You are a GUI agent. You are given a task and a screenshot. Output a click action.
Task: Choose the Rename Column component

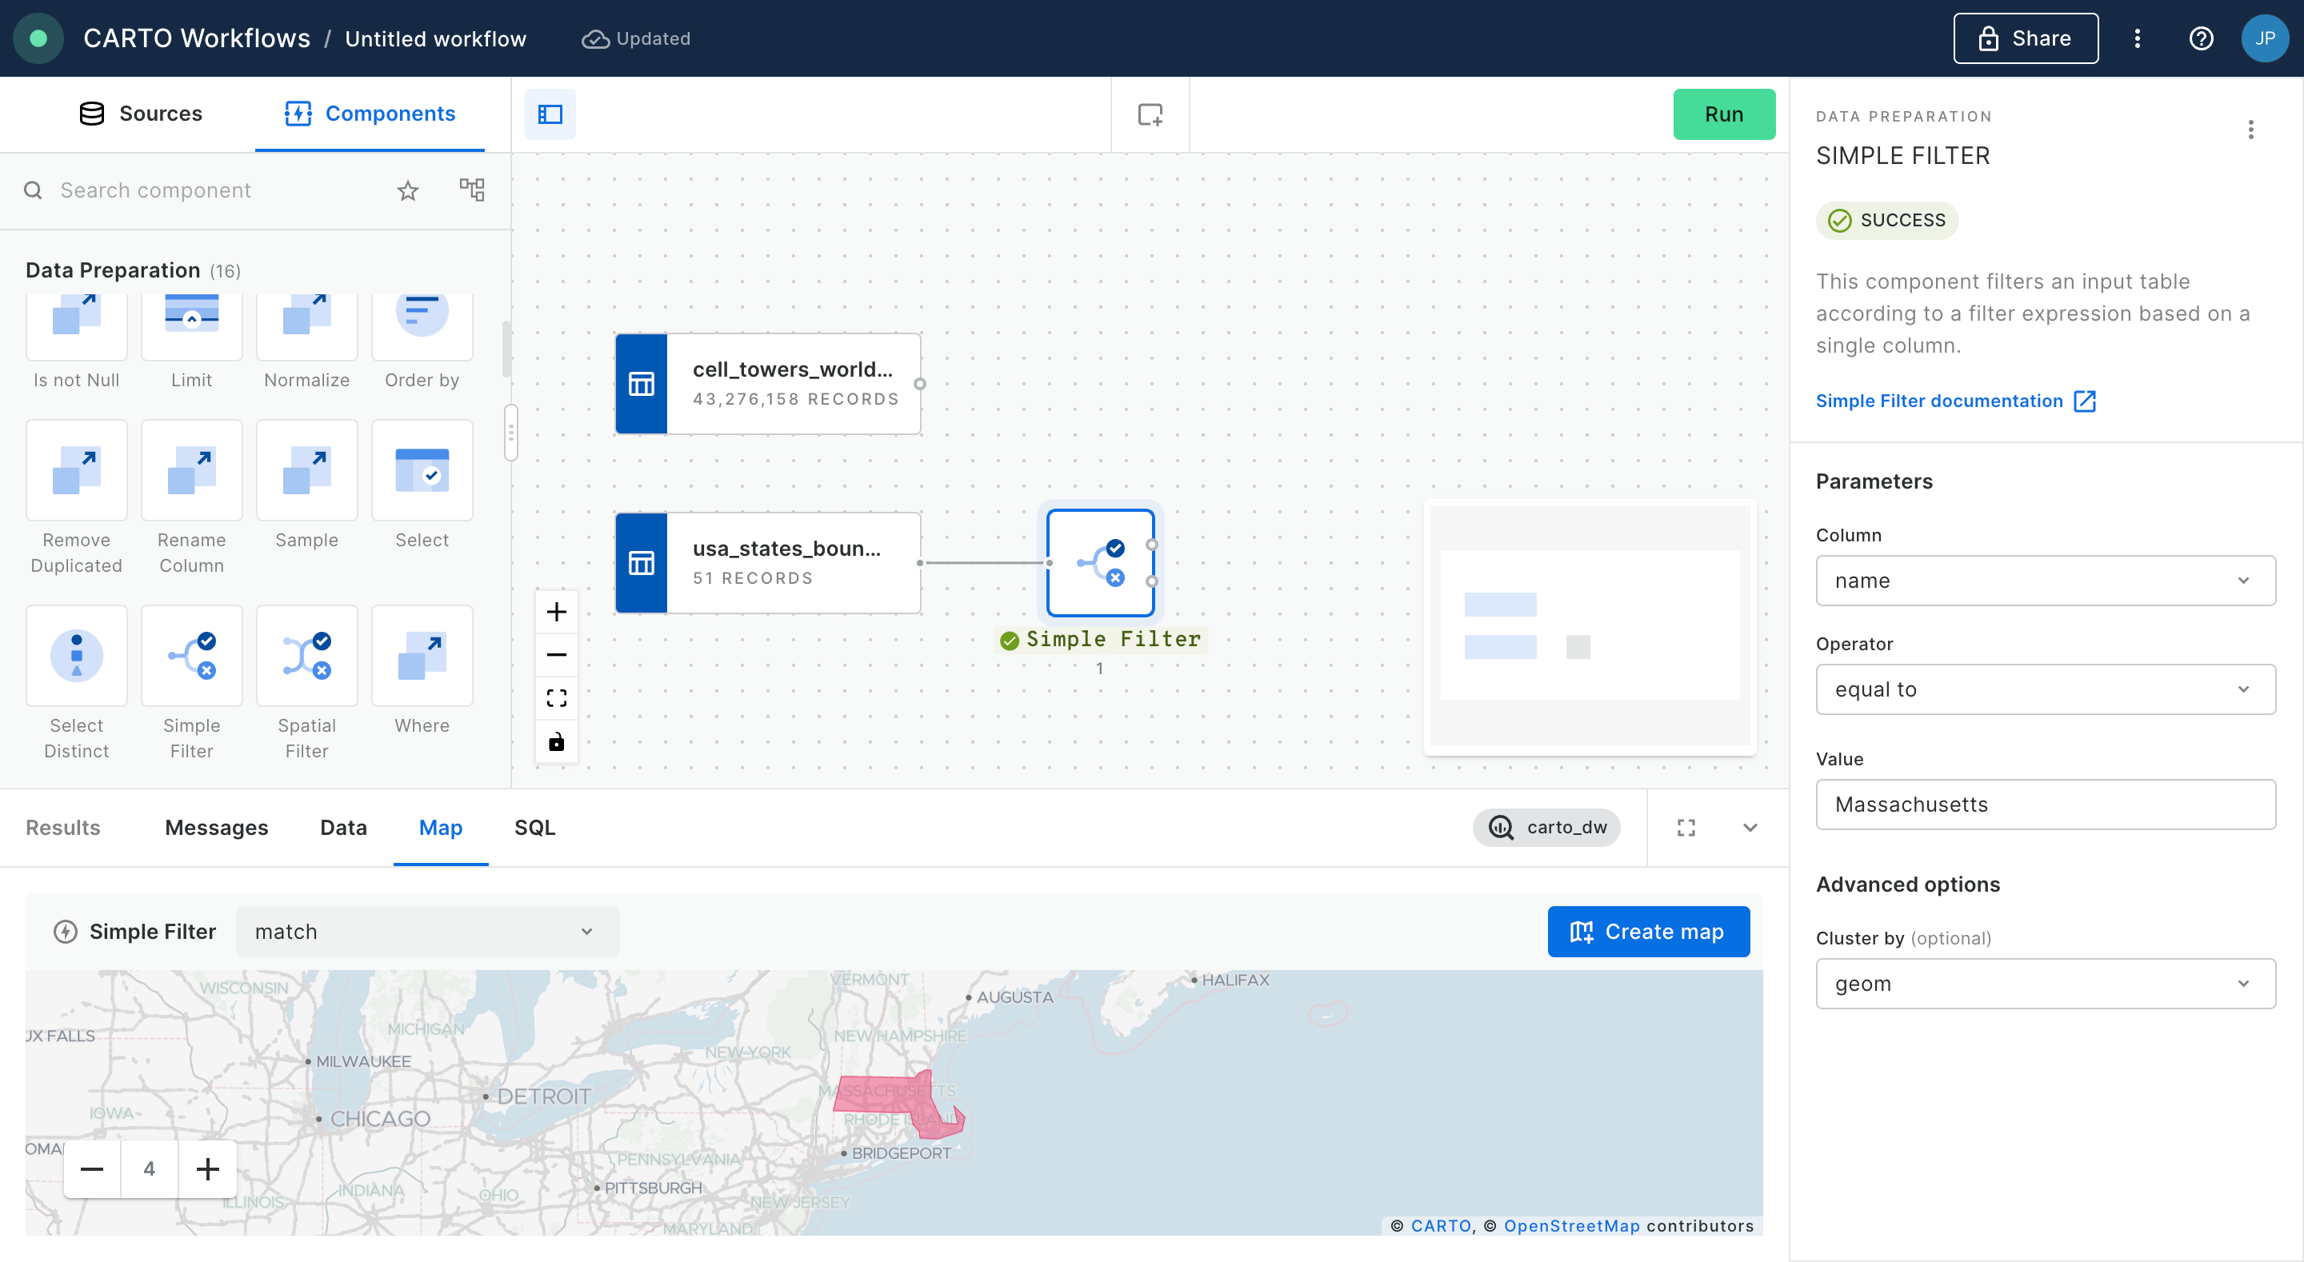[191, 471]
